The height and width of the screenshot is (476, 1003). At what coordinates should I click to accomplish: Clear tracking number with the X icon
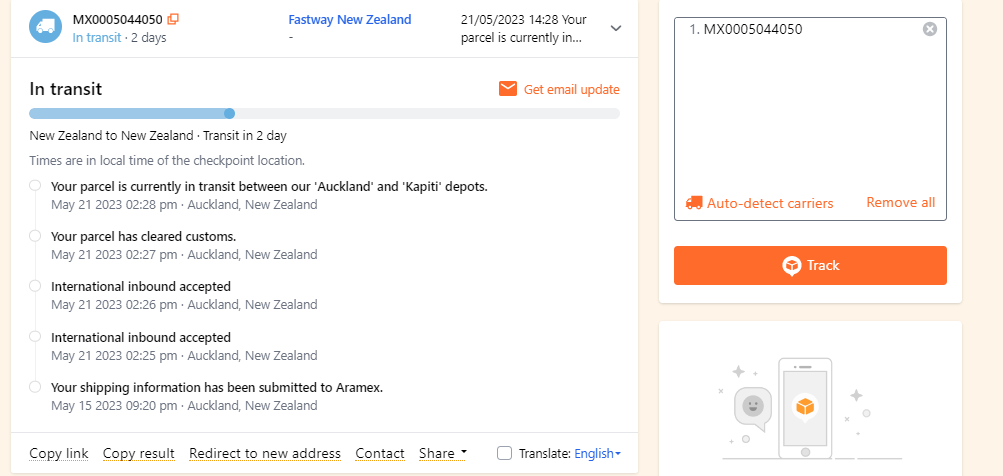(x=930, y=29)
